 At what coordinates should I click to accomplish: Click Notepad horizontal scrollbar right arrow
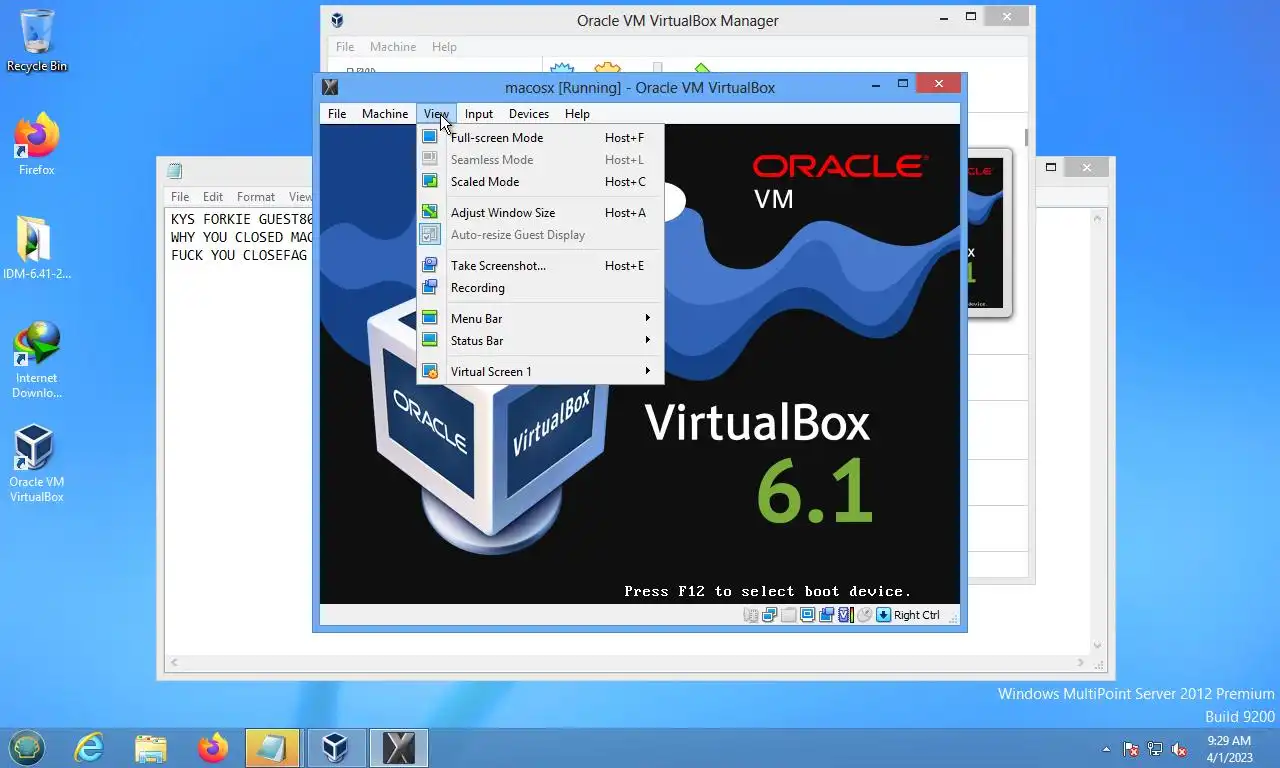click(1081, 662)
